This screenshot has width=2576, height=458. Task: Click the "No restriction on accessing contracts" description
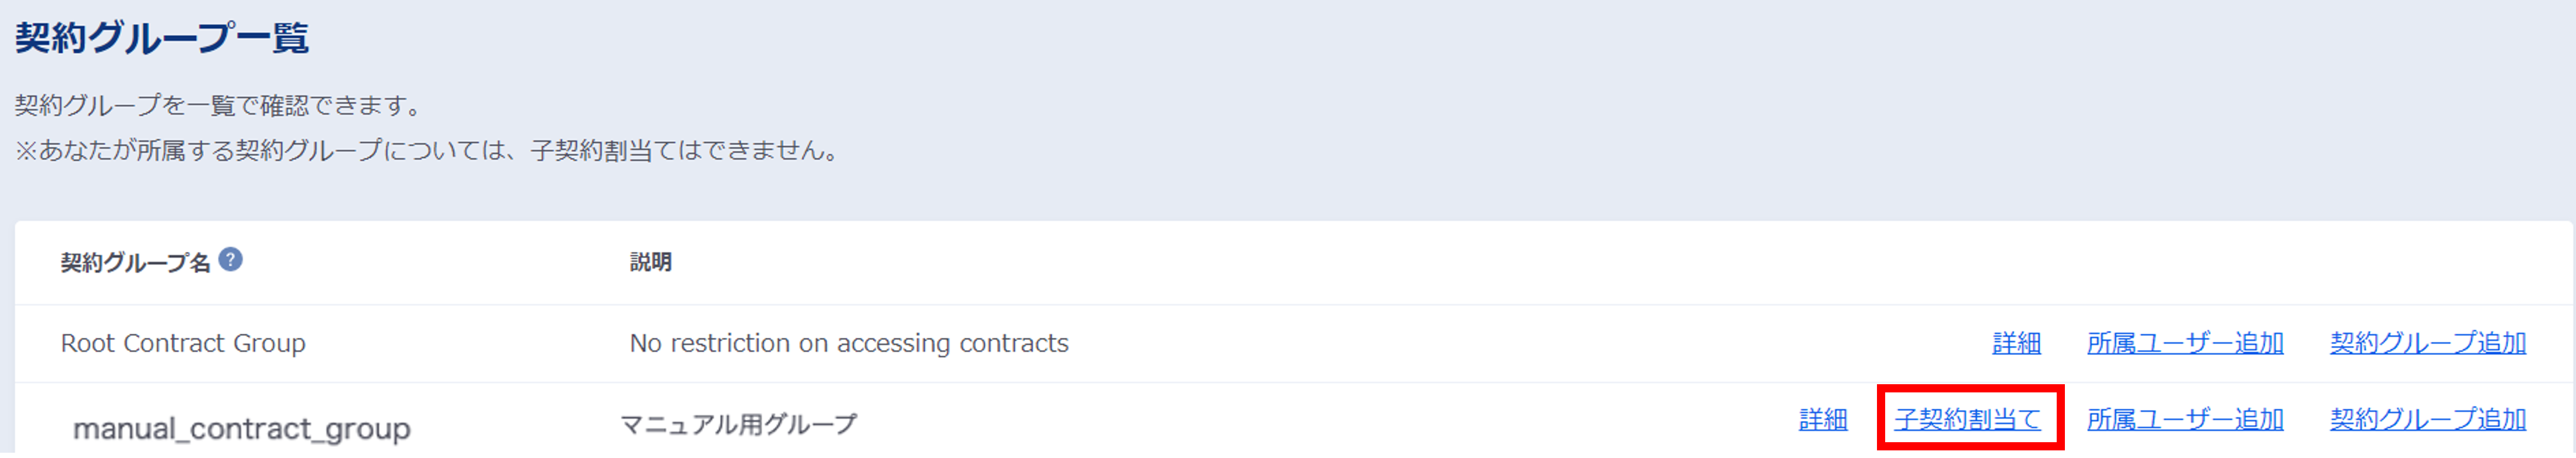point(848,343)
